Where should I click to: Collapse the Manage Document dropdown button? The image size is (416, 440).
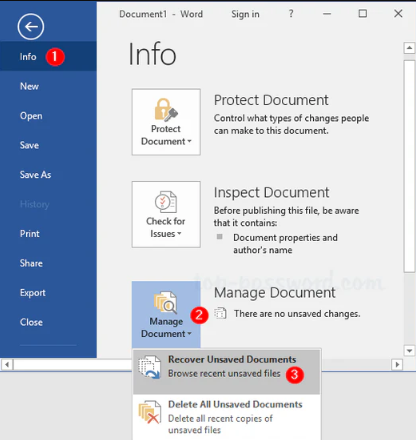point(166,315)
